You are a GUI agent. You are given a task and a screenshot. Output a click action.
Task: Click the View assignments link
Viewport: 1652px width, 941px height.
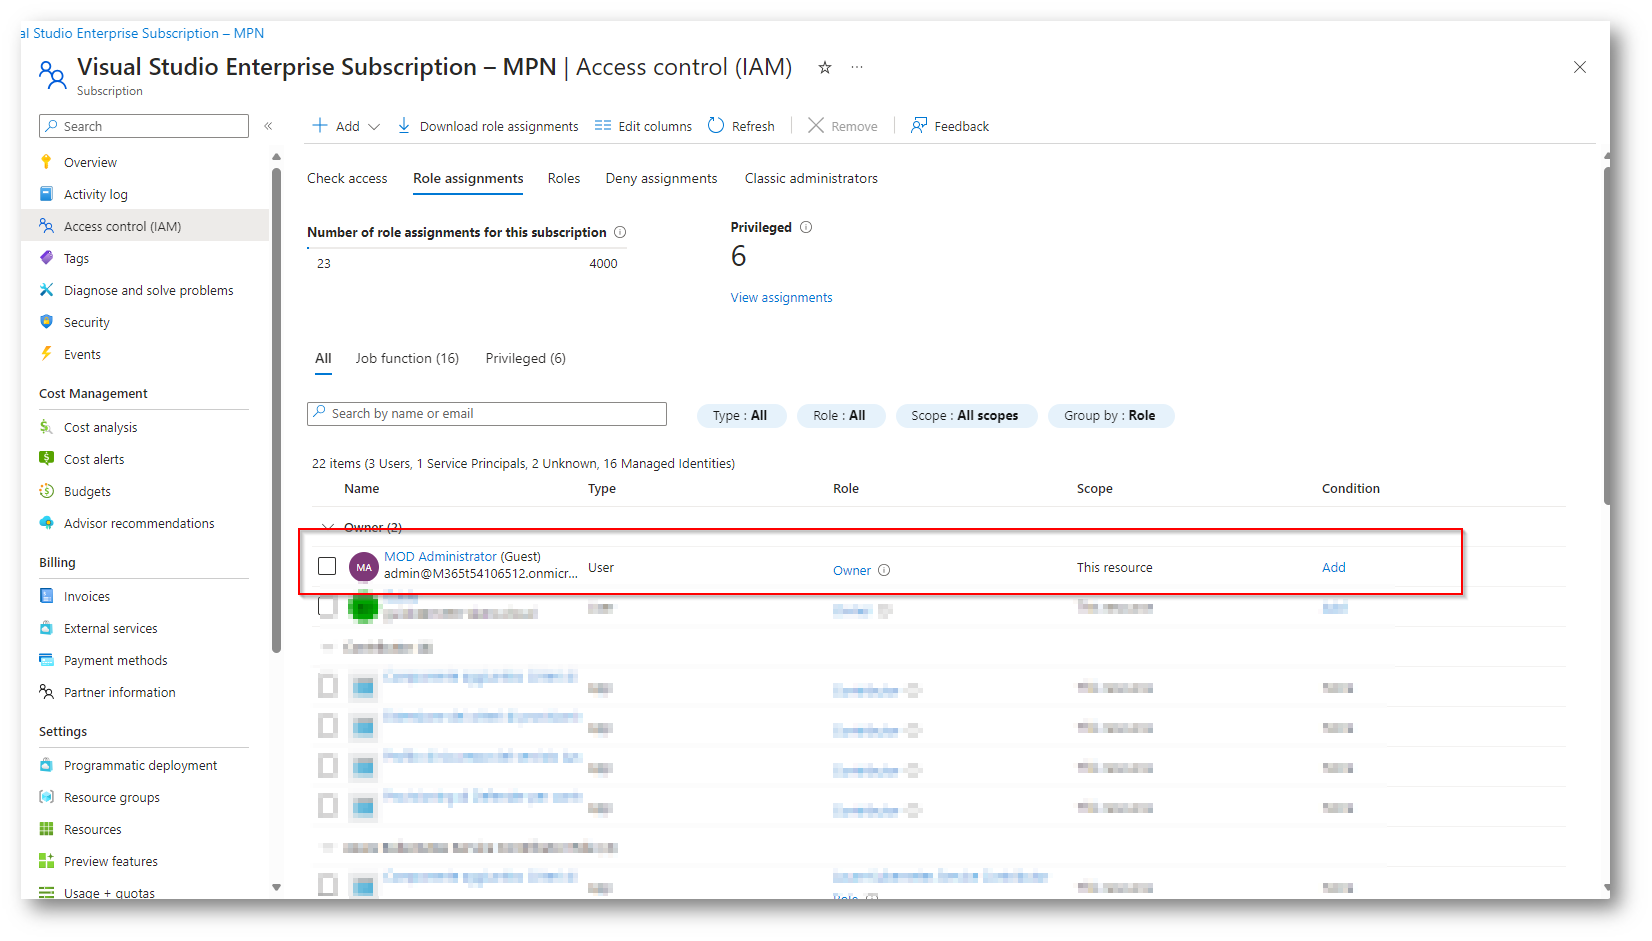781,297
